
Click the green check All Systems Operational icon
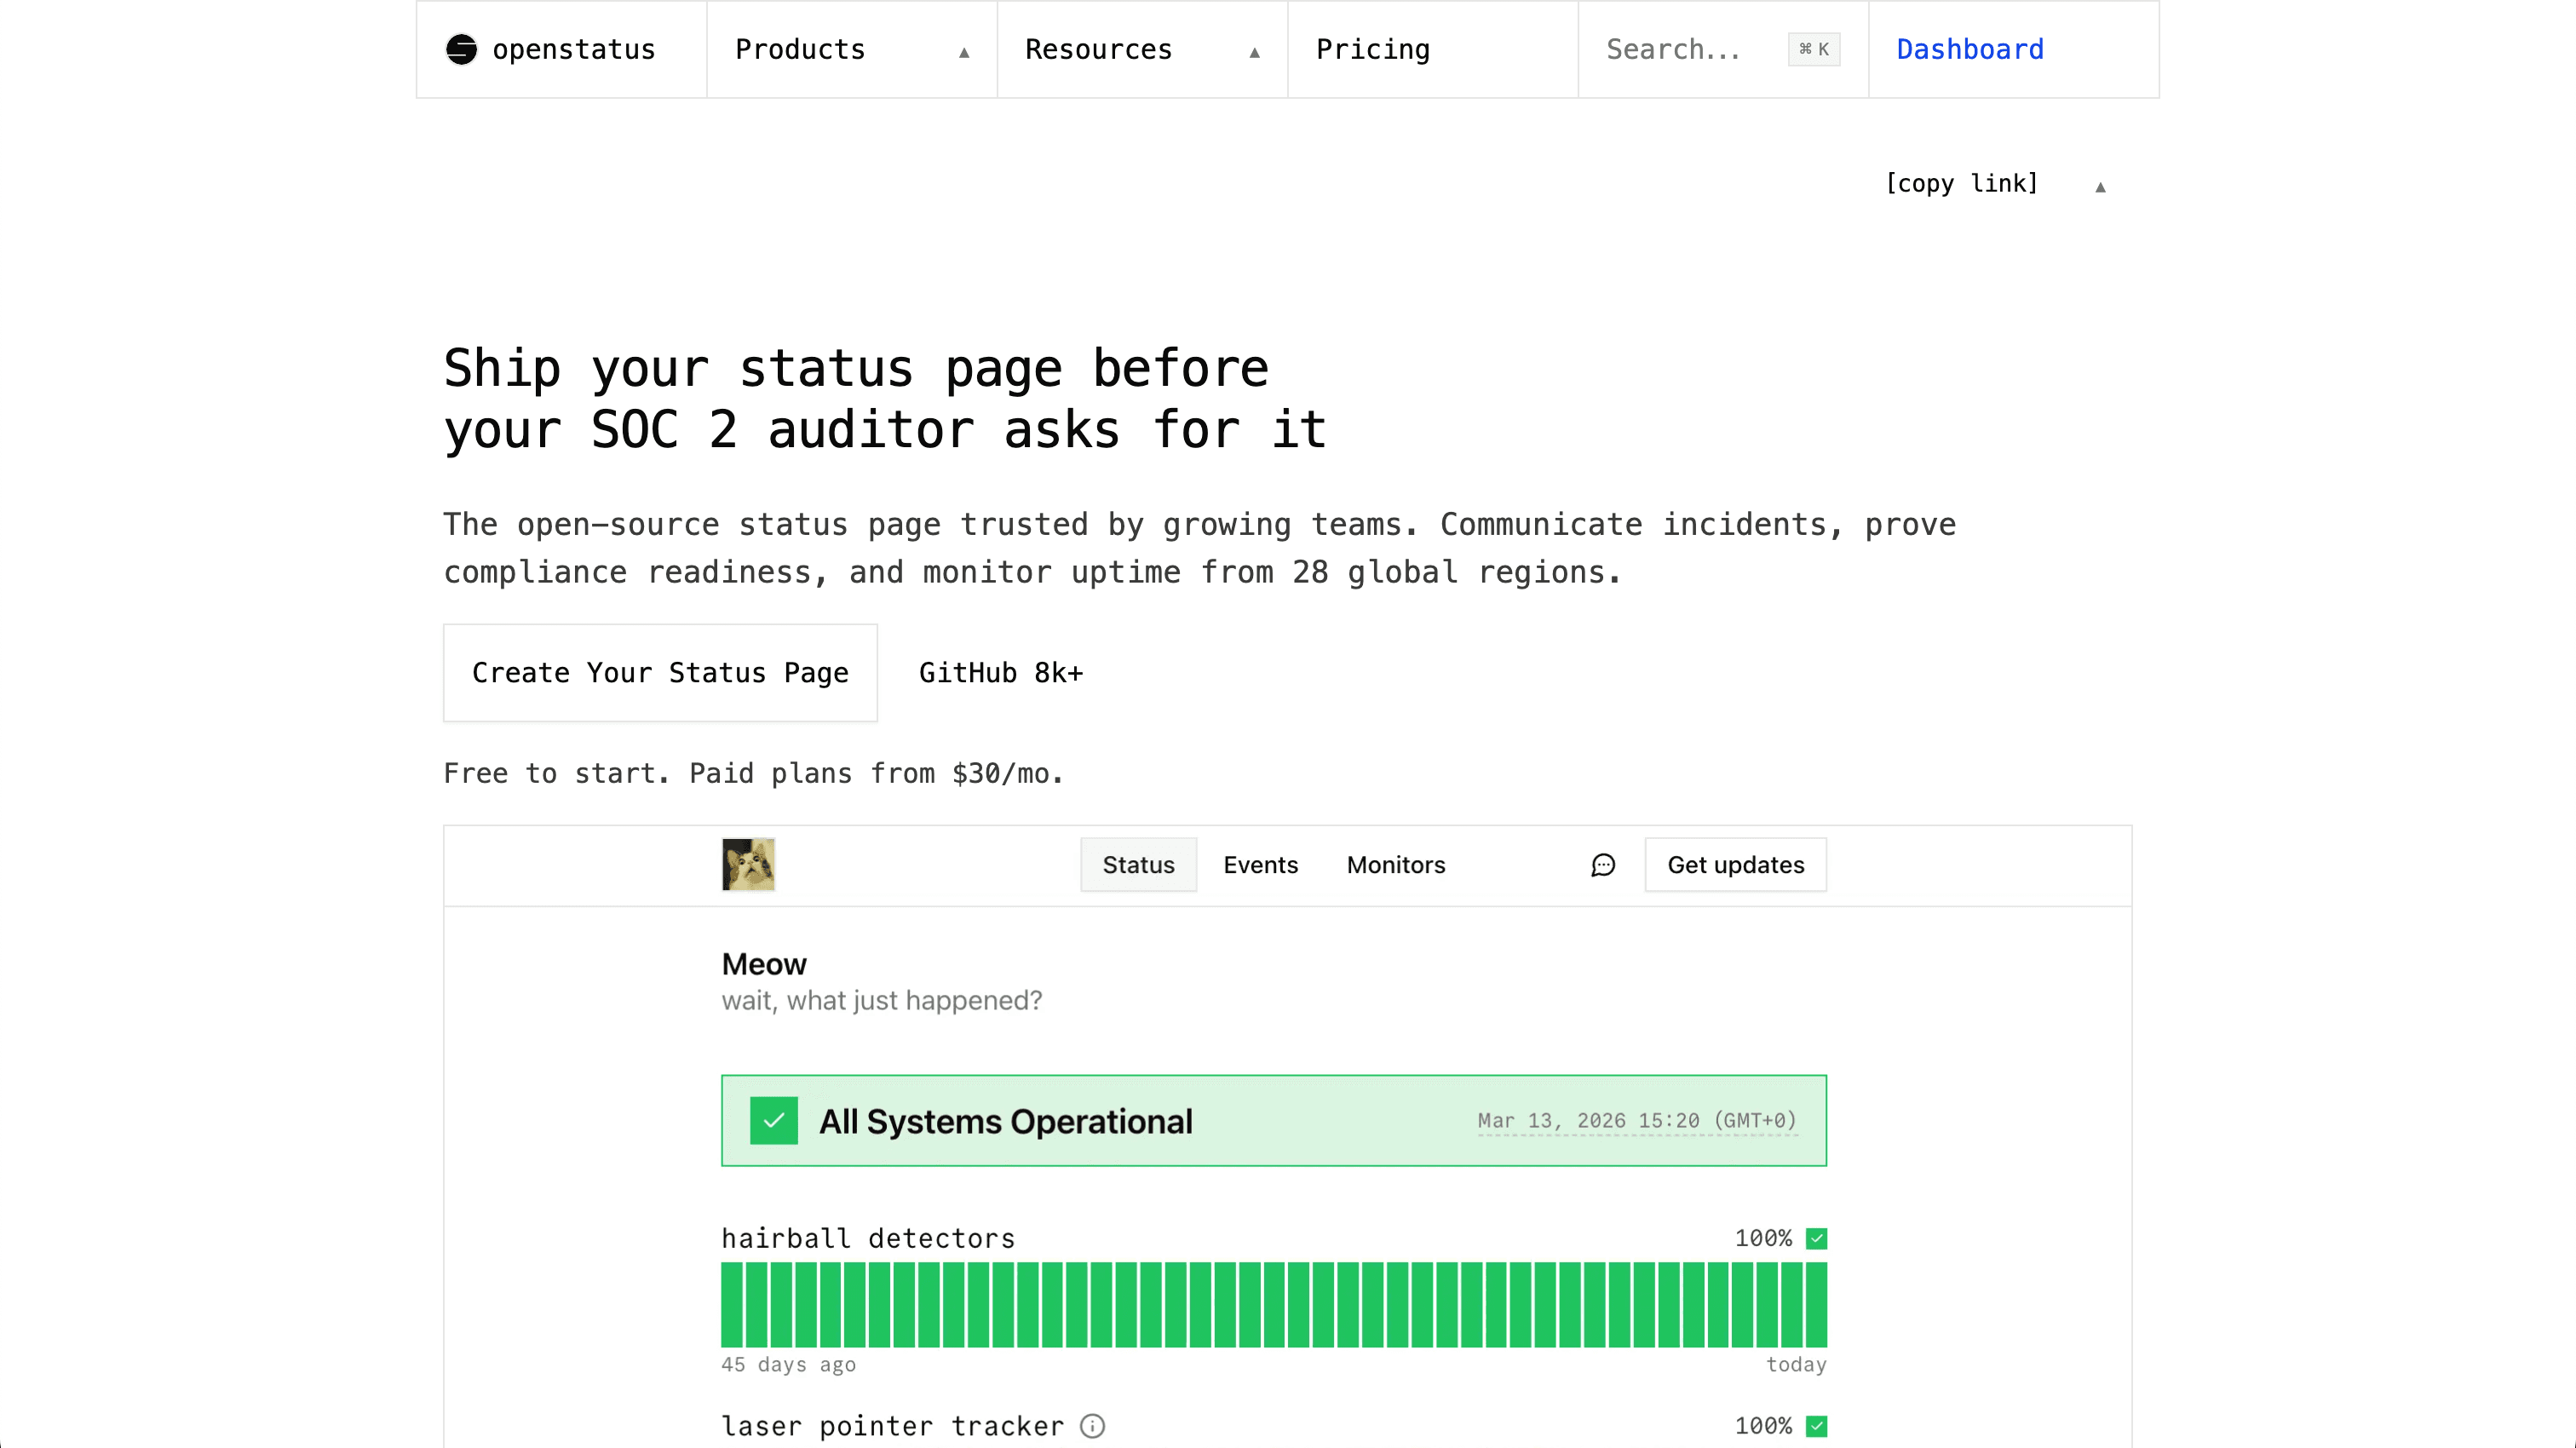774,1120
